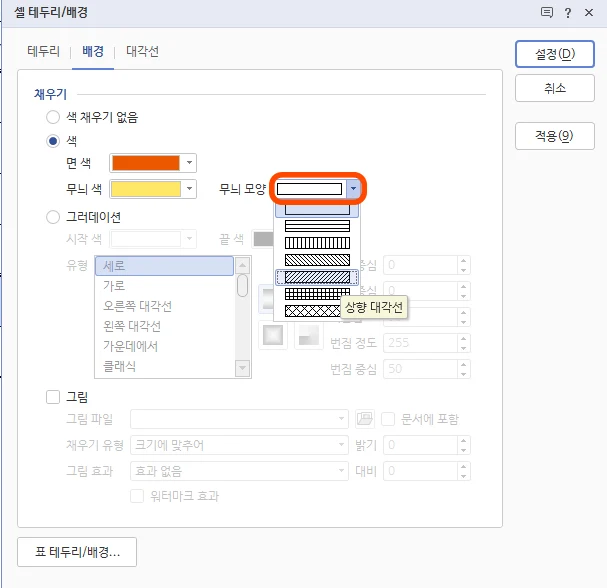Open the 시작 색 dropdown
Screen dimensions: 607x588
point(153,239)
